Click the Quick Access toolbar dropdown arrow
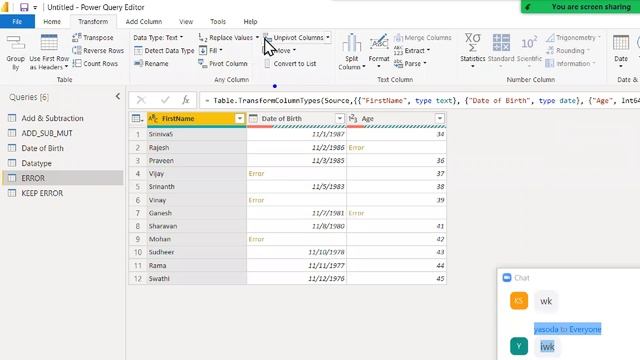640x360 pixels. pos(35,7)
